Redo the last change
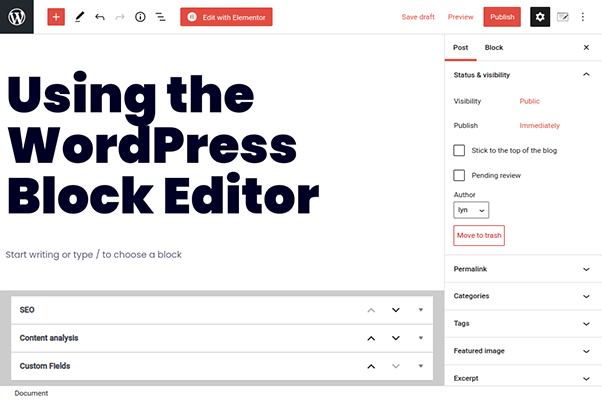This screenshot has height=400, width=602. (x=120, y=17)
